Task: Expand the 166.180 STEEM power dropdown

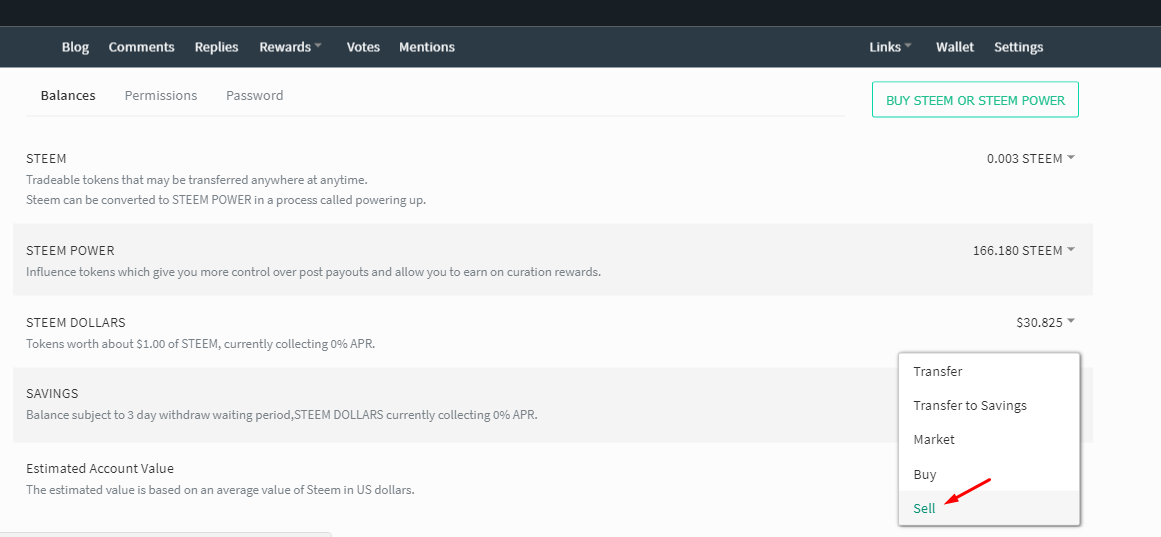Action: coord(1024,250)
